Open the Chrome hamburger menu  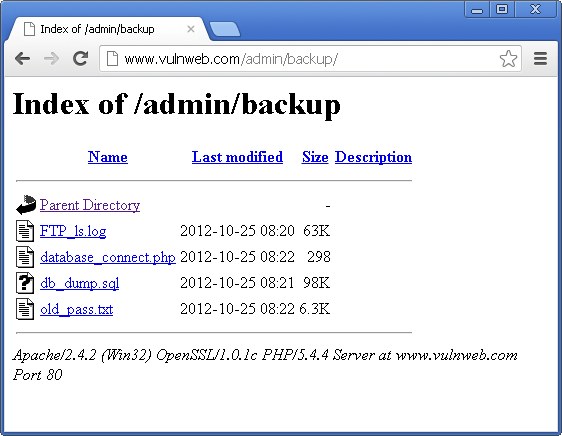(x=540, y=58)
